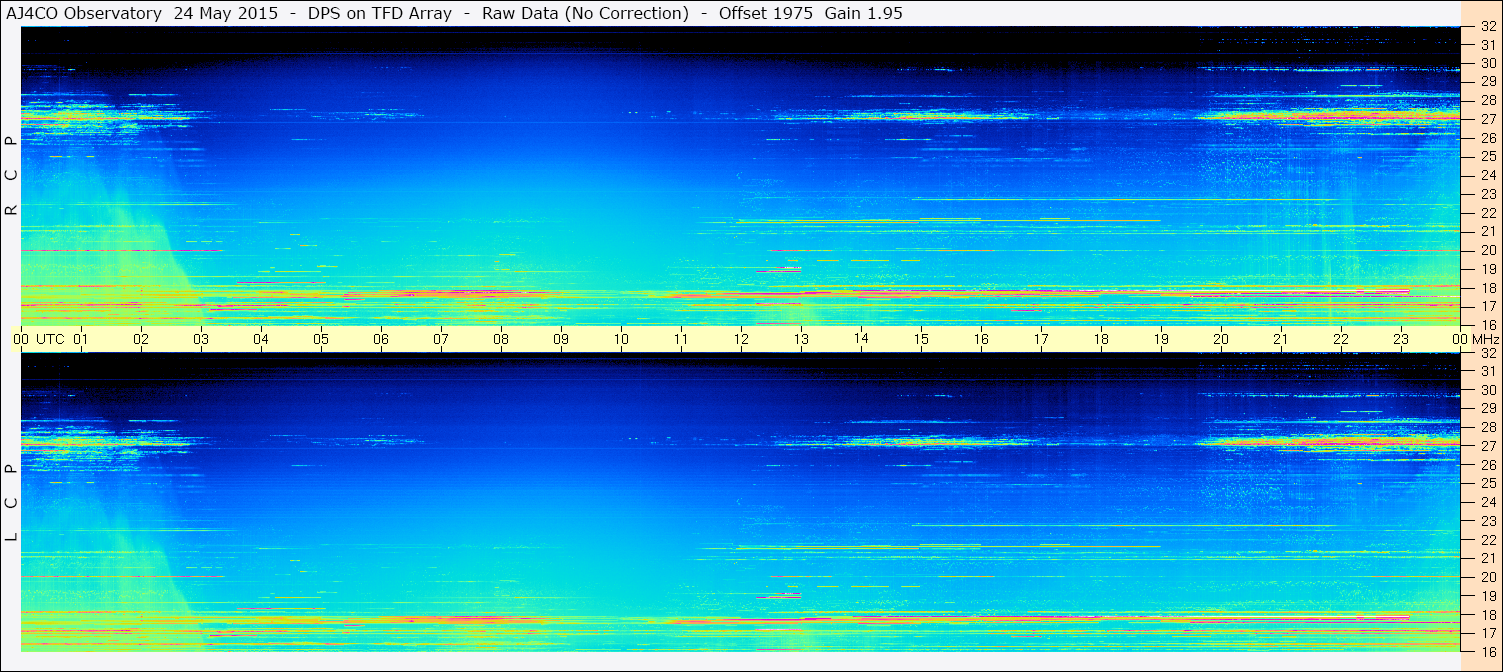Click the 22 MHz label on LCP scale
Viewport: 1503px width, 672px height.
coord(1487,540)
